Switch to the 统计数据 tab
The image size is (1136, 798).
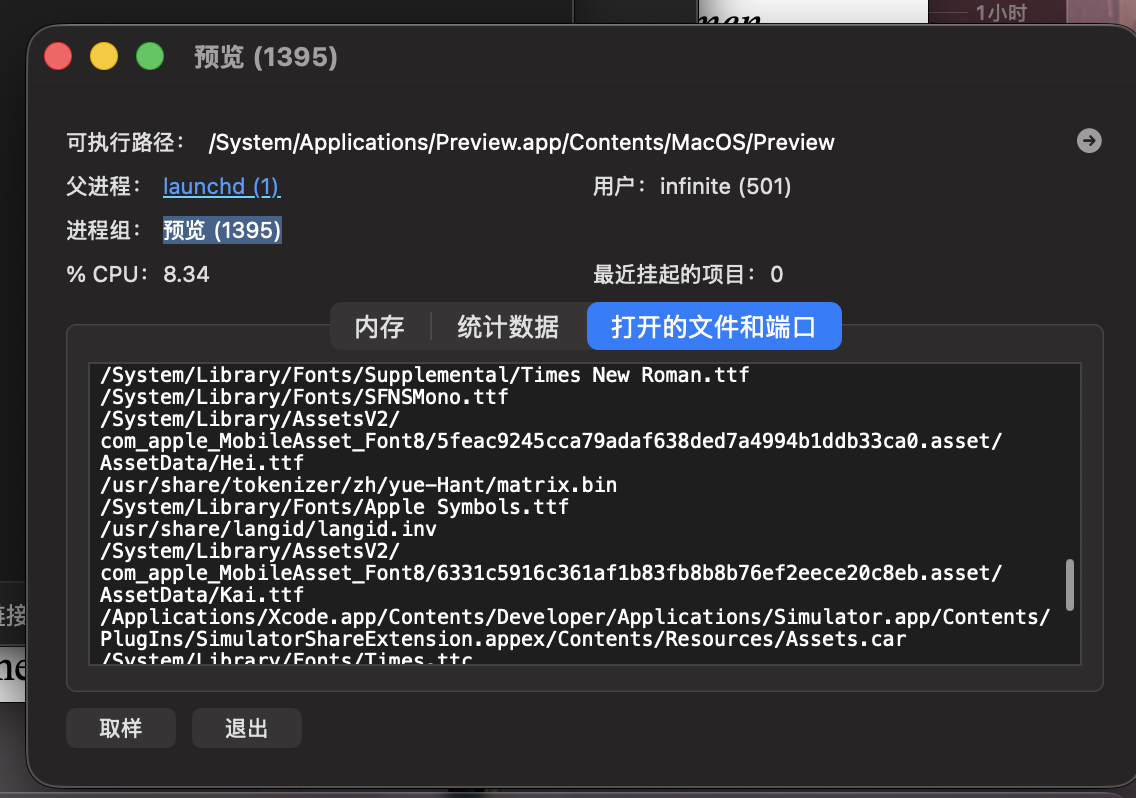tap(508, 327)
